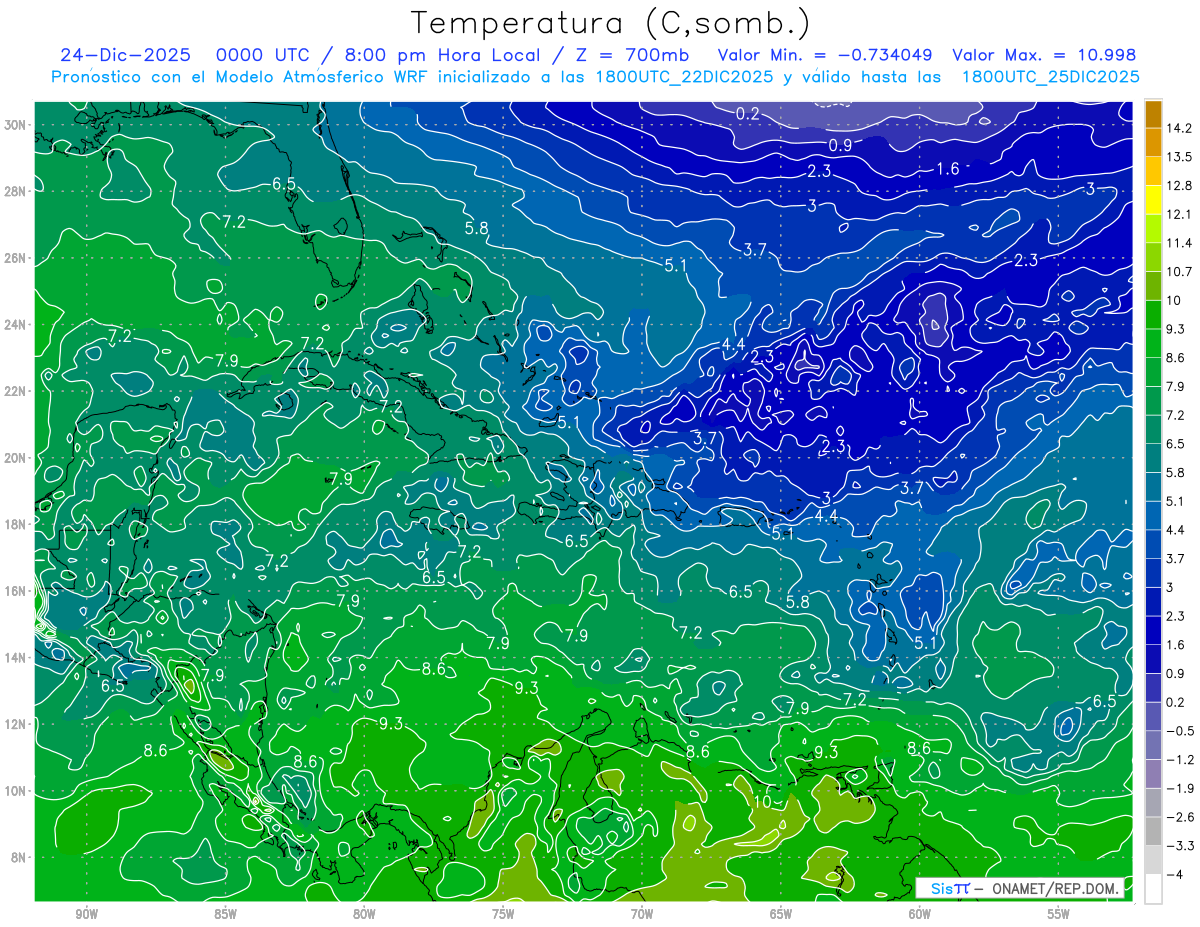Click the "Valor Min. = -0.734049" text
This screenshot has width=1200, height=927.
827,55
